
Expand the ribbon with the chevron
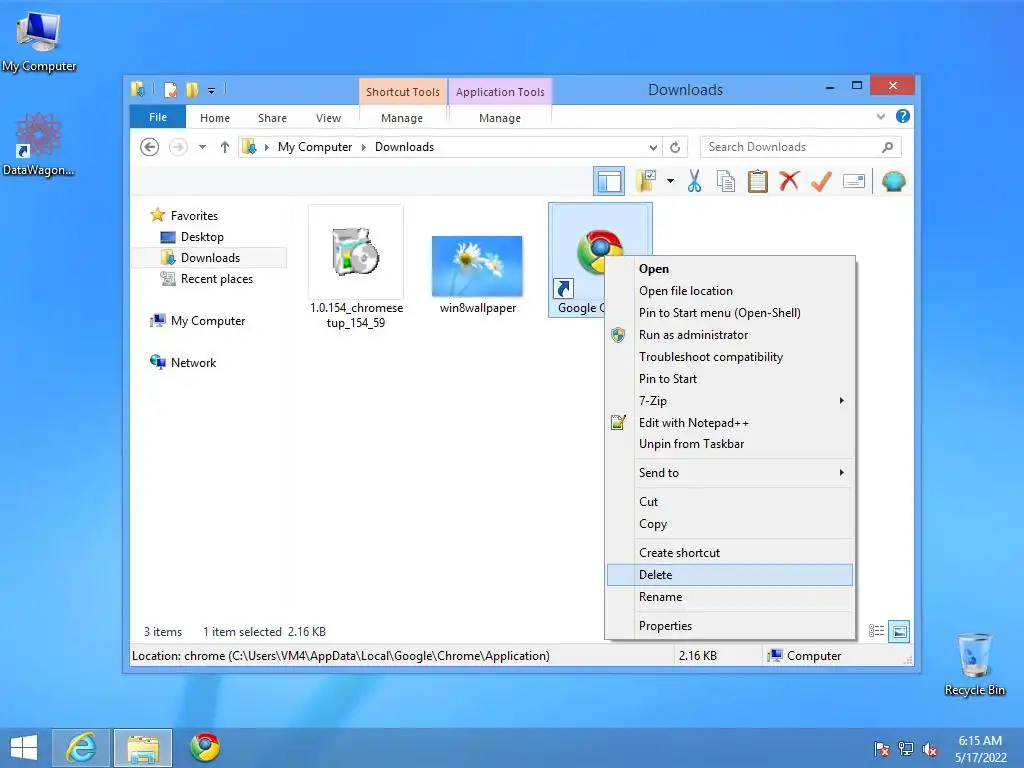pyautogui.click(x=880, y=117)
